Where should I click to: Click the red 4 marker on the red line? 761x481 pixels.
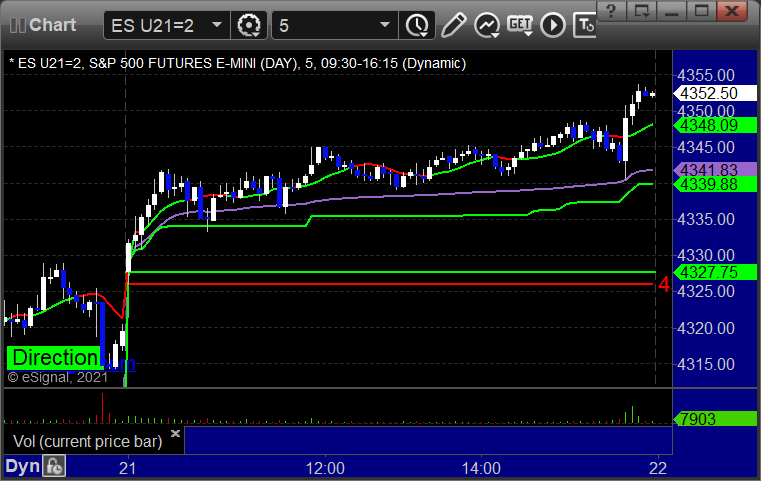[x=663, y=284]
